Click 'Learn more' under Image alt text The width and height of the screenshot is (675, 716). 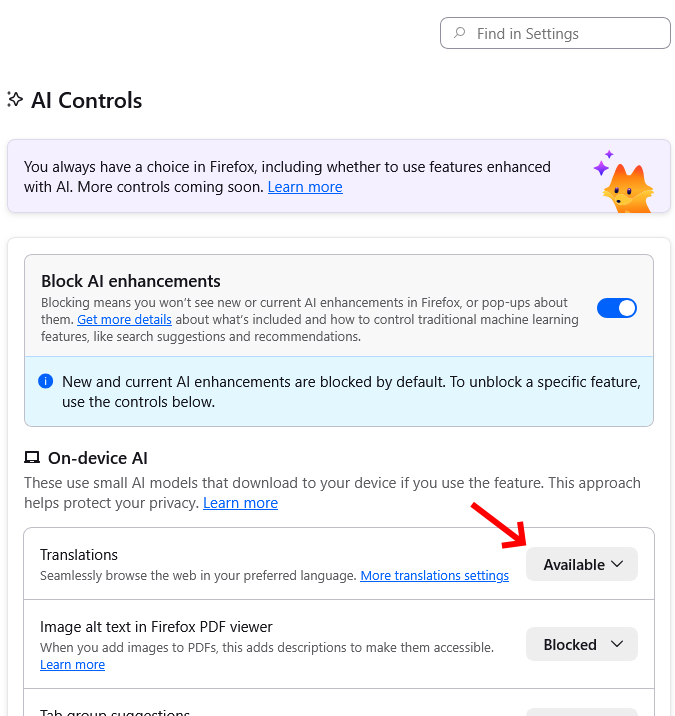[72, 665]
